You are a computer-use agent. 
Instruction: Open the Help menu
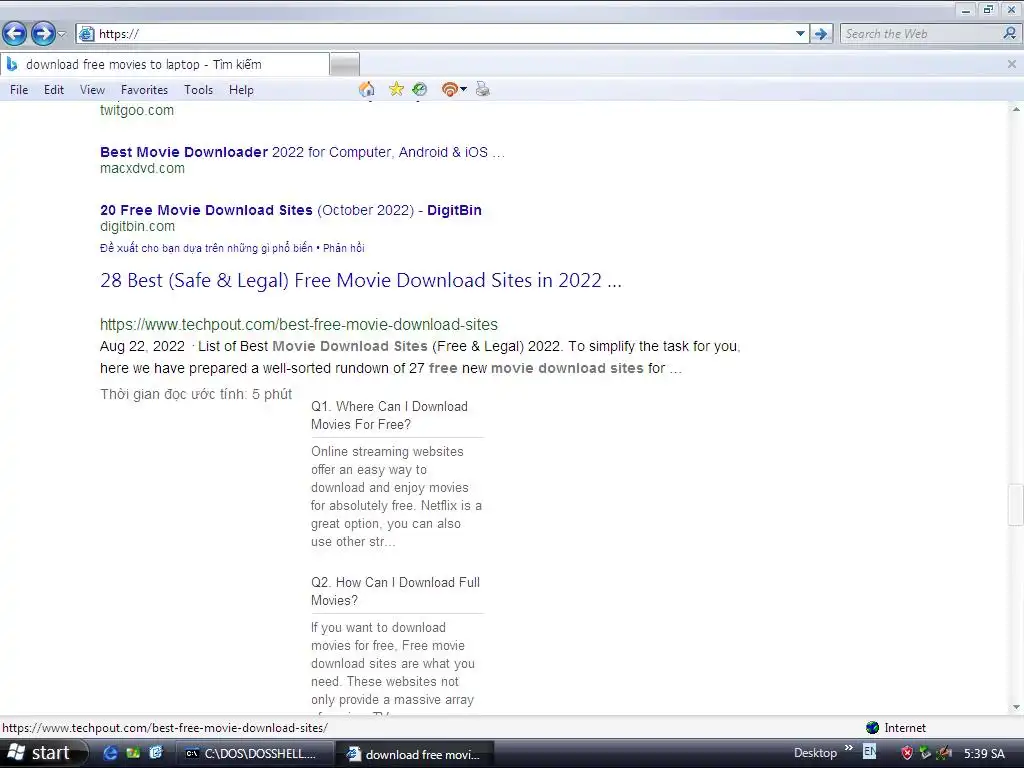[241, 90]
